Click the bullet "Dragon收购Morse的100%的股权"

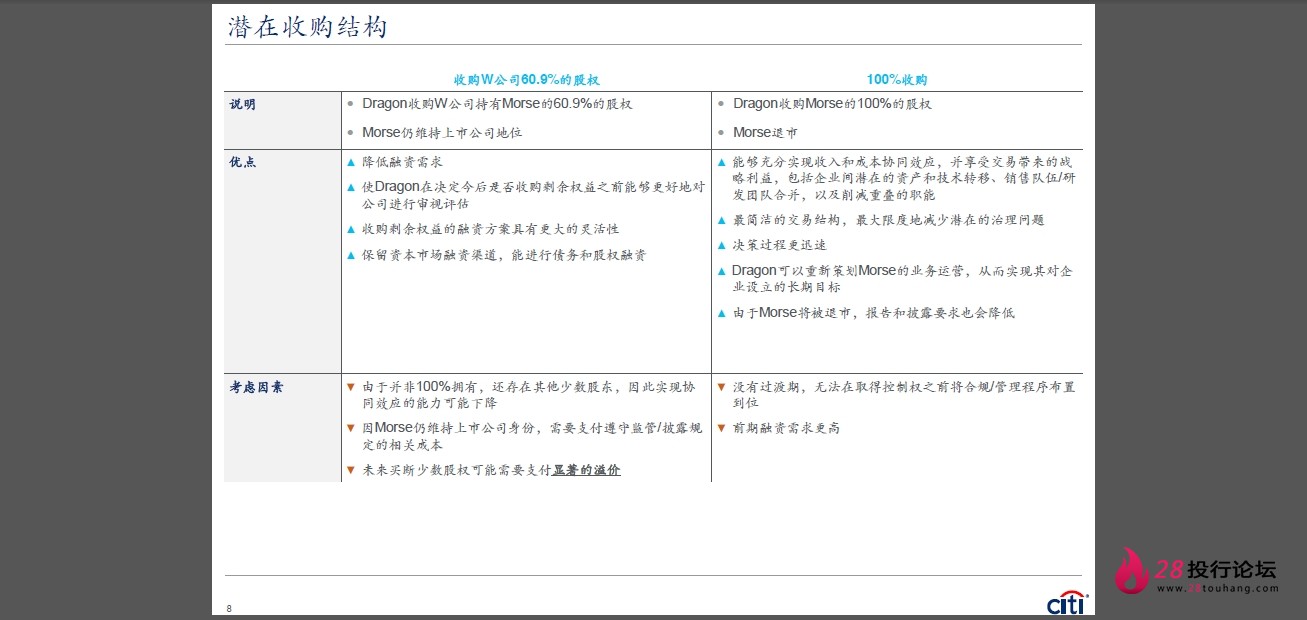click(x=832, y=104)
